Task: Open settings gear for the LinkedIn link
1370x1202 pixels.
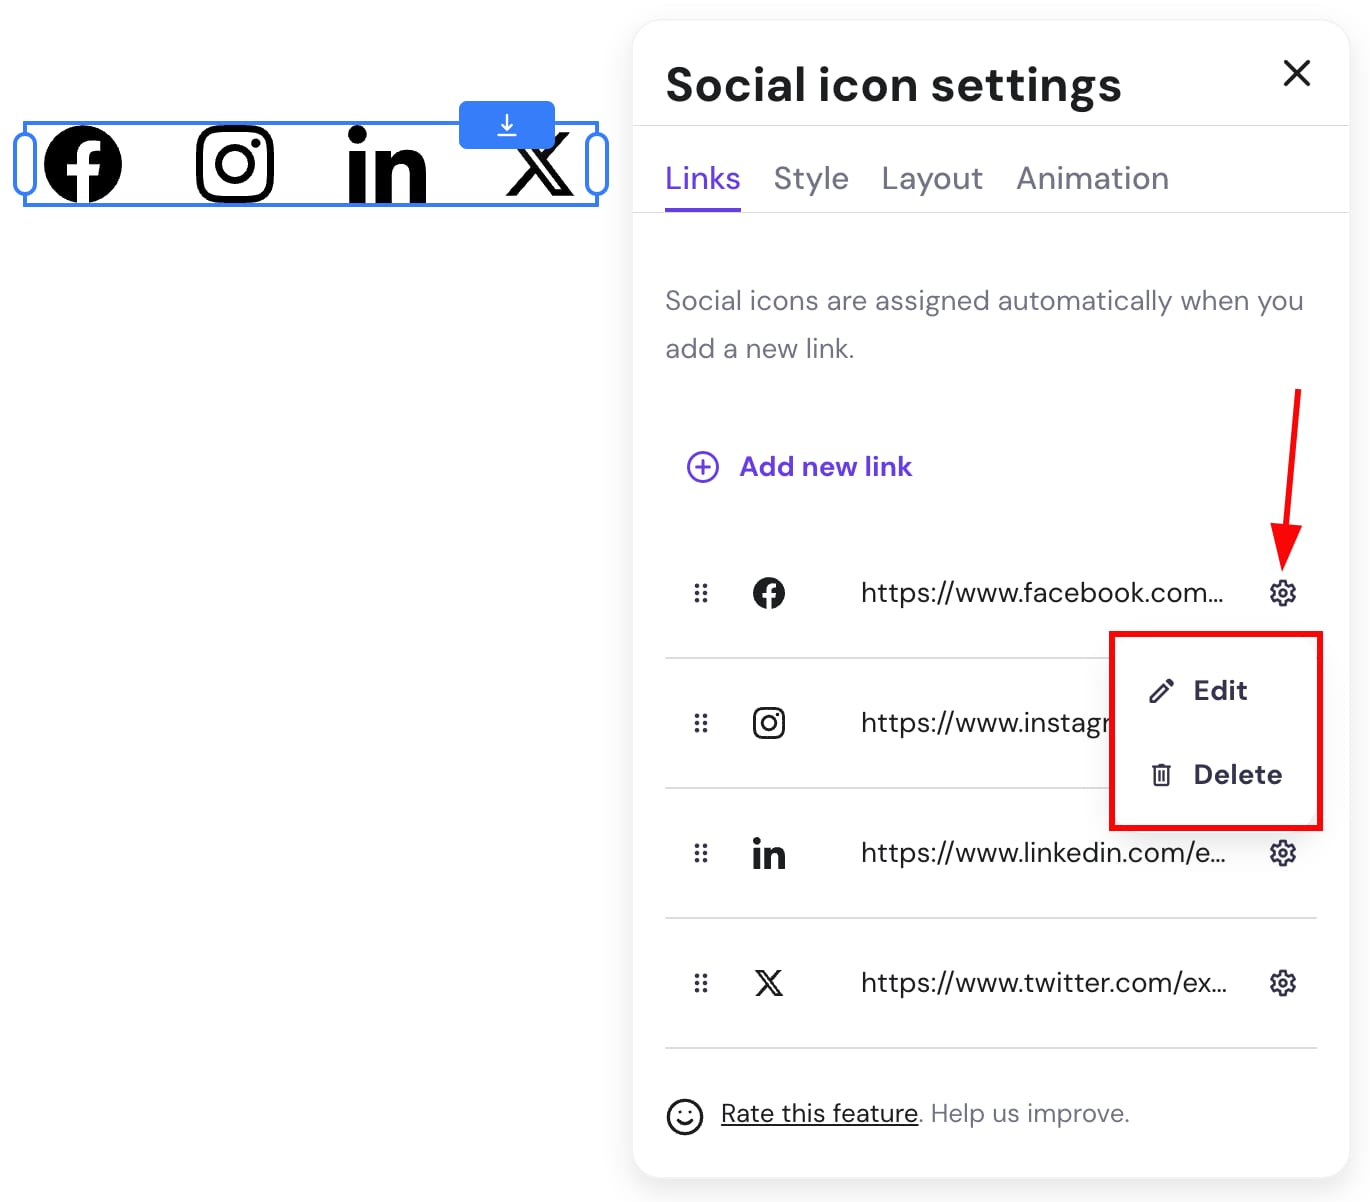Action: pyautogui.click(x=1283, y=853)
